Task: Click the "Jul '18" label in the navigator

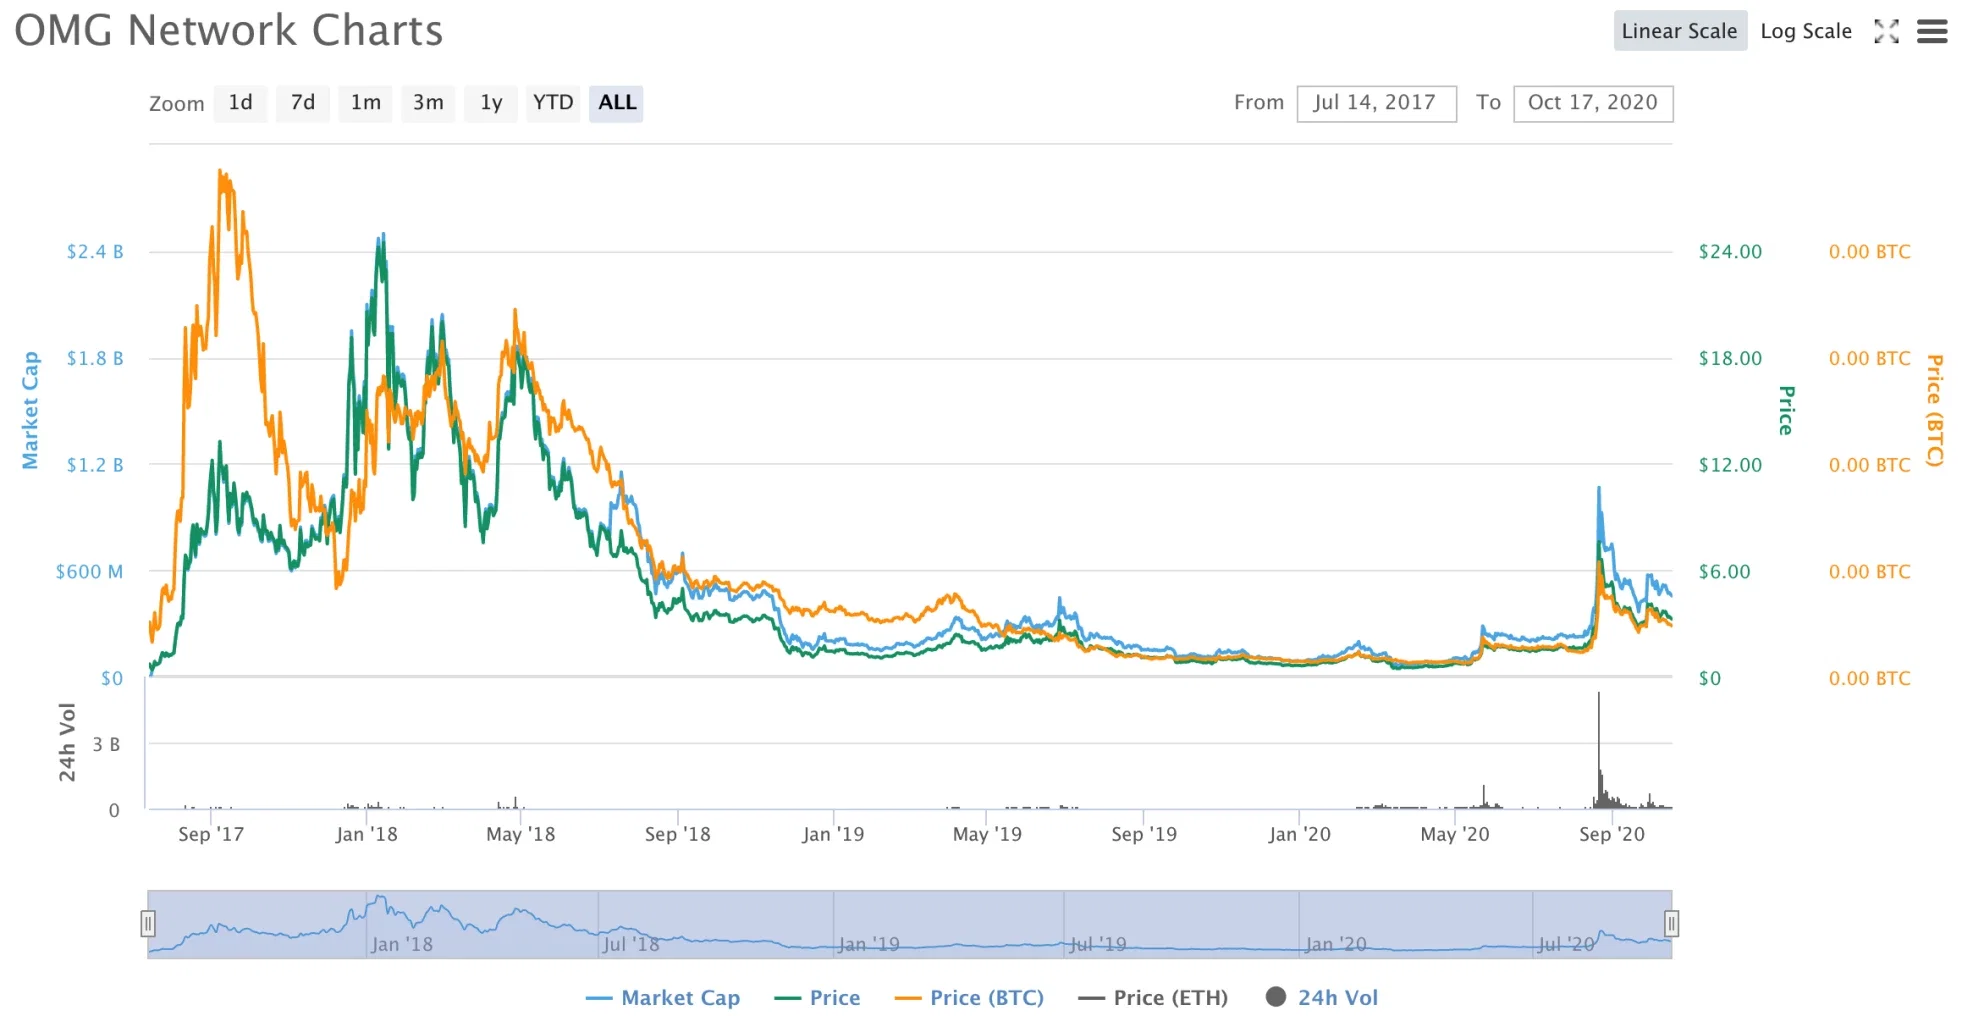Action: point(631,944)
